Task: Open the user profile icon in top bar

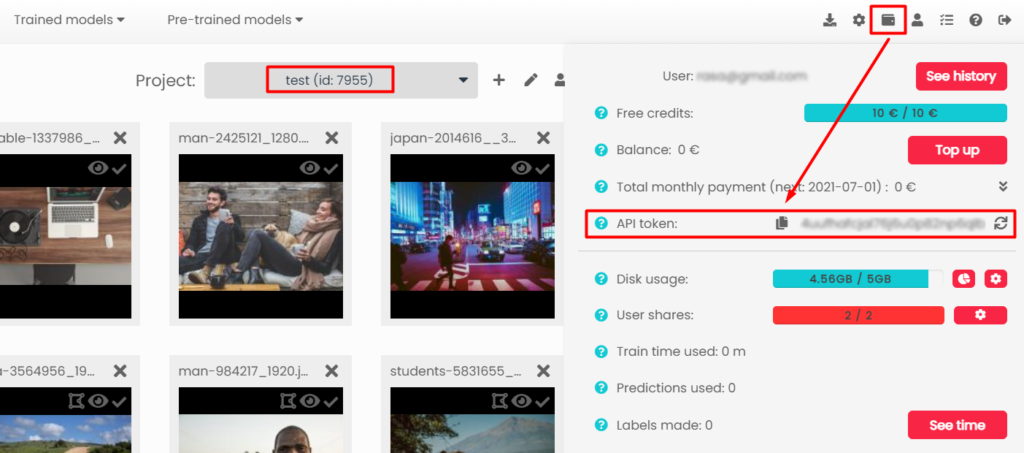Action: pos(917,20)
